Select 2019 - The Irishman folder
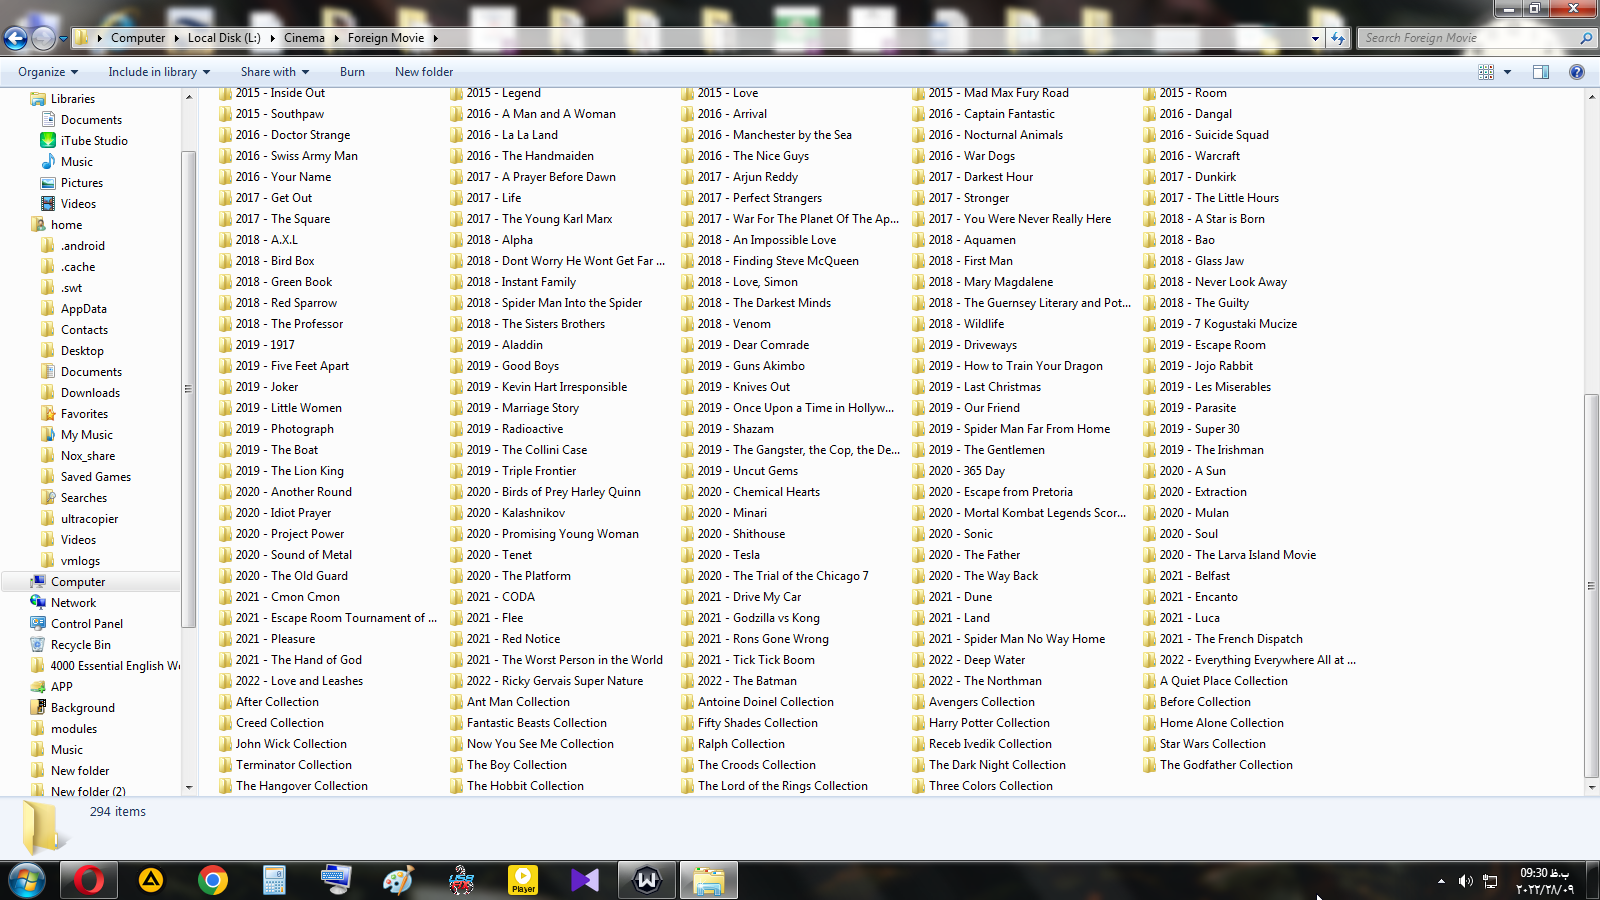The width and height of the screenshot is (1600, 900). click(x=1211, y=450)
